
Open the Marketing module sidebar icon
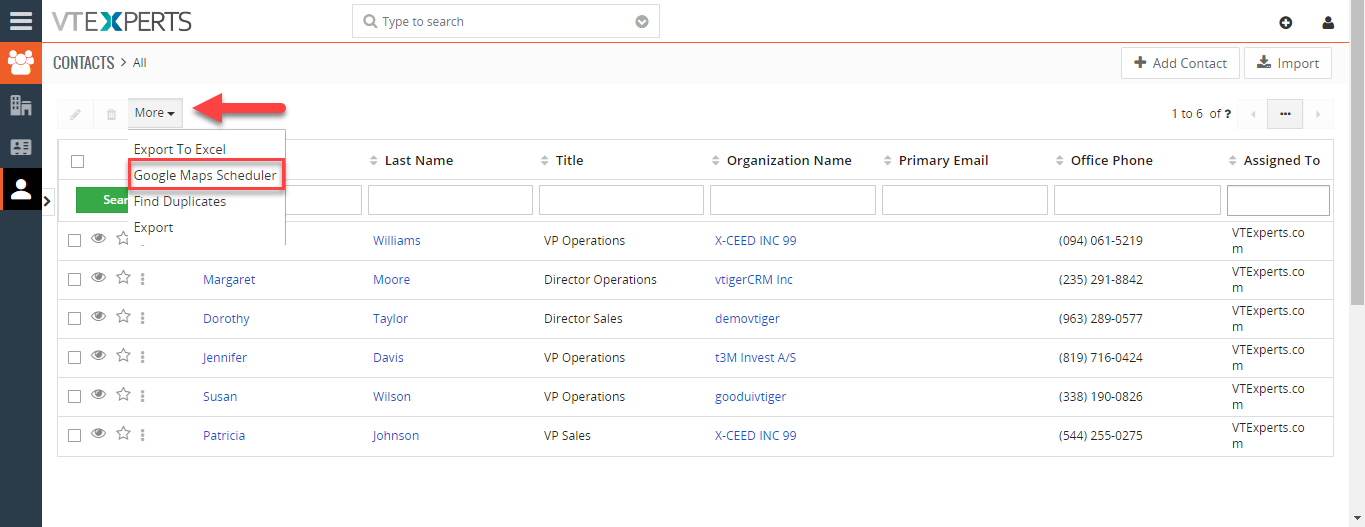[20, 63]
